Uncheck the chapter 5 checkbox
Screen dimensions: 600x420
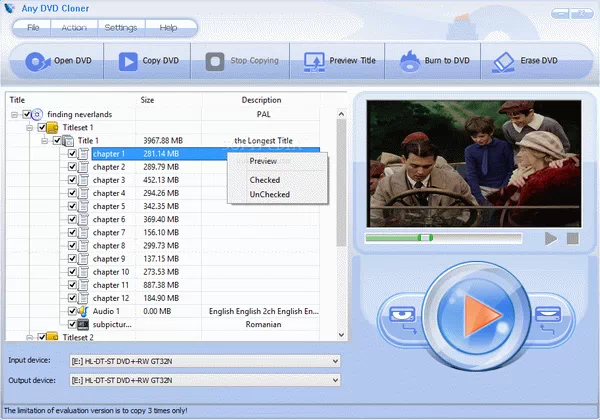coord(72,206)
